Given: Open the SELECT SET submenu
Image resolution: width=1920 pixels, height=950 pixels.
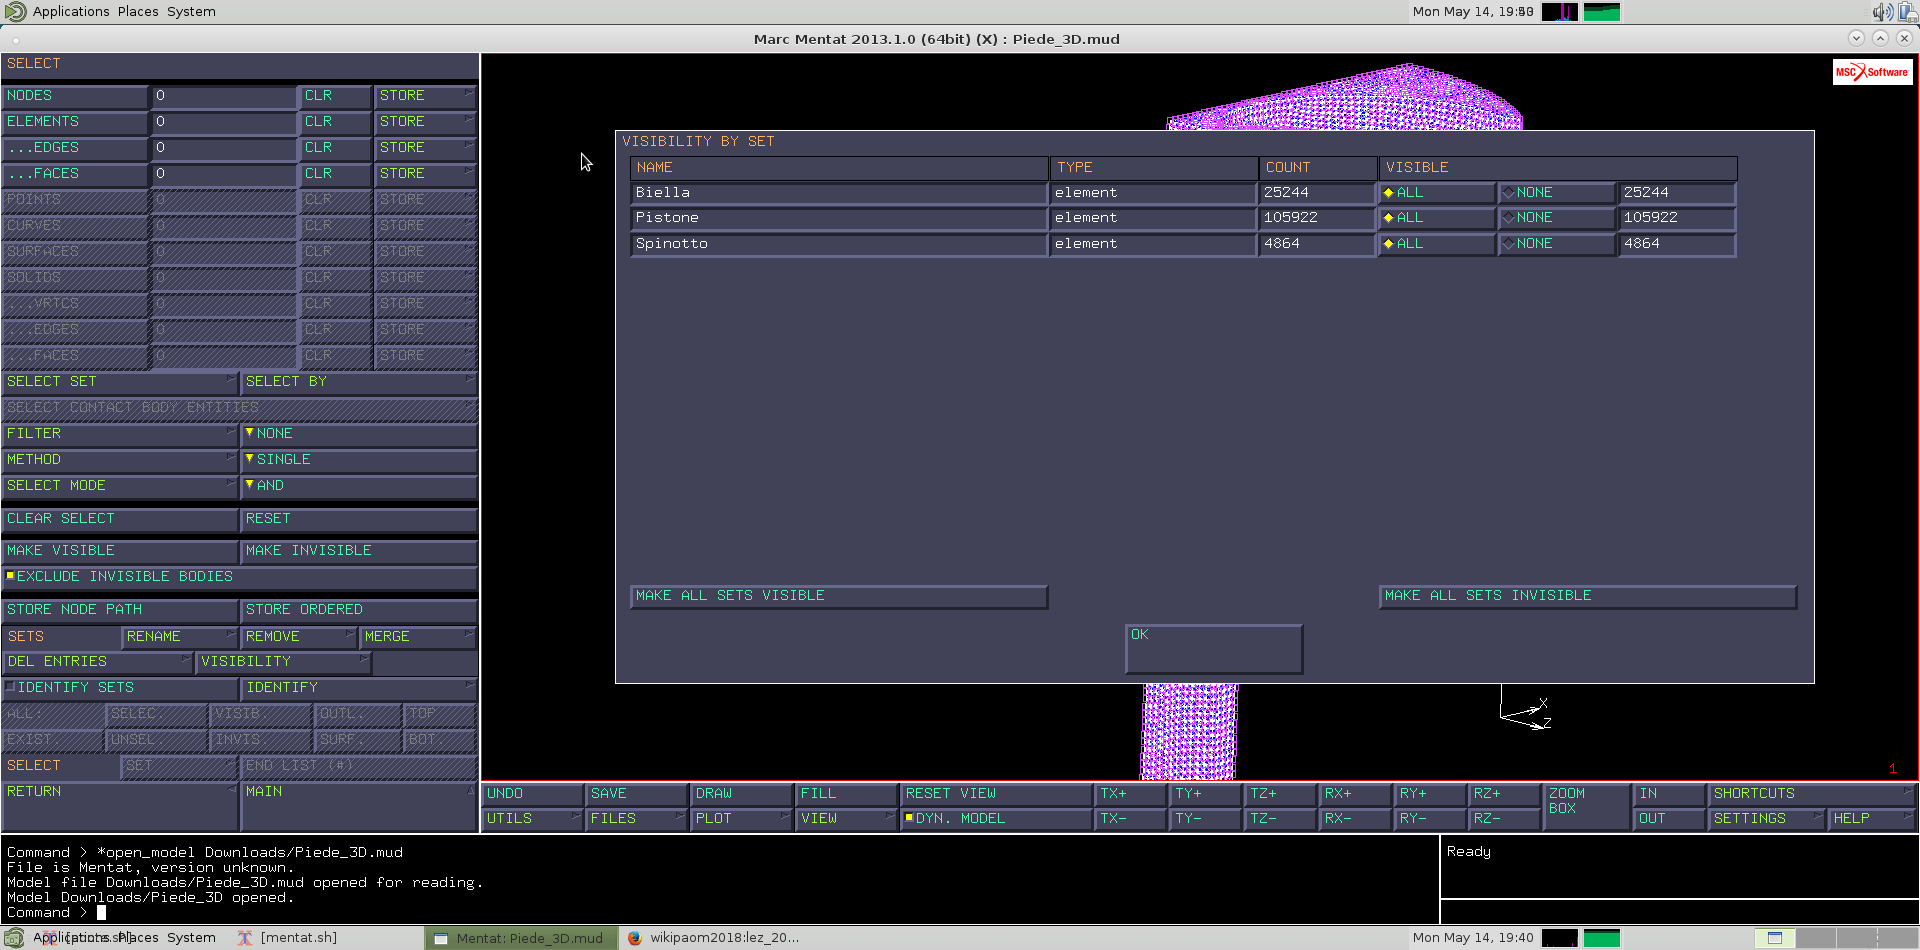Looking at the screenshot, I should pos(119,382).
